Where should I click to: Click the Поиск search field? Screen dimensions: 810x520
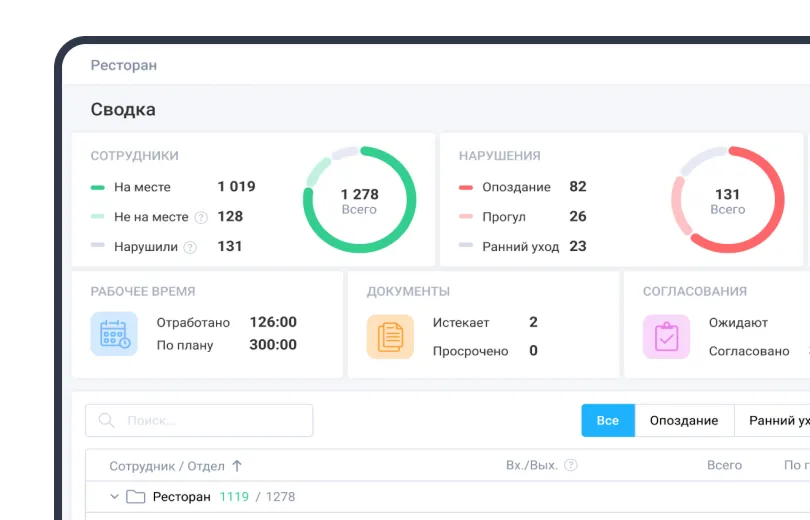click(x=199, y=420)
